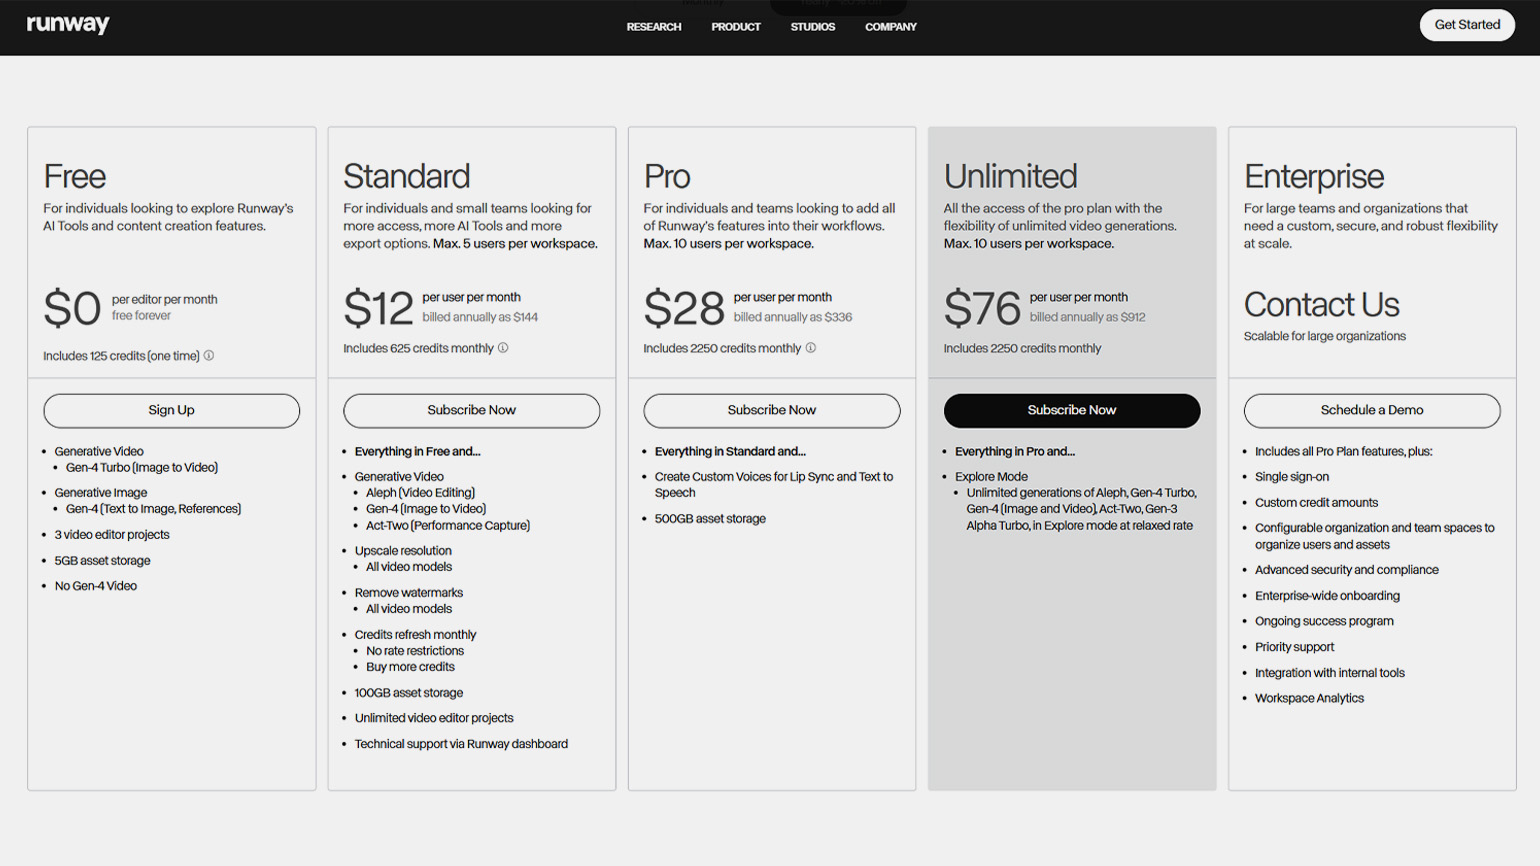This screenshot has width=1540, height=866.
Task: Click '3 video editor projects'
Action: pos(112,535)
